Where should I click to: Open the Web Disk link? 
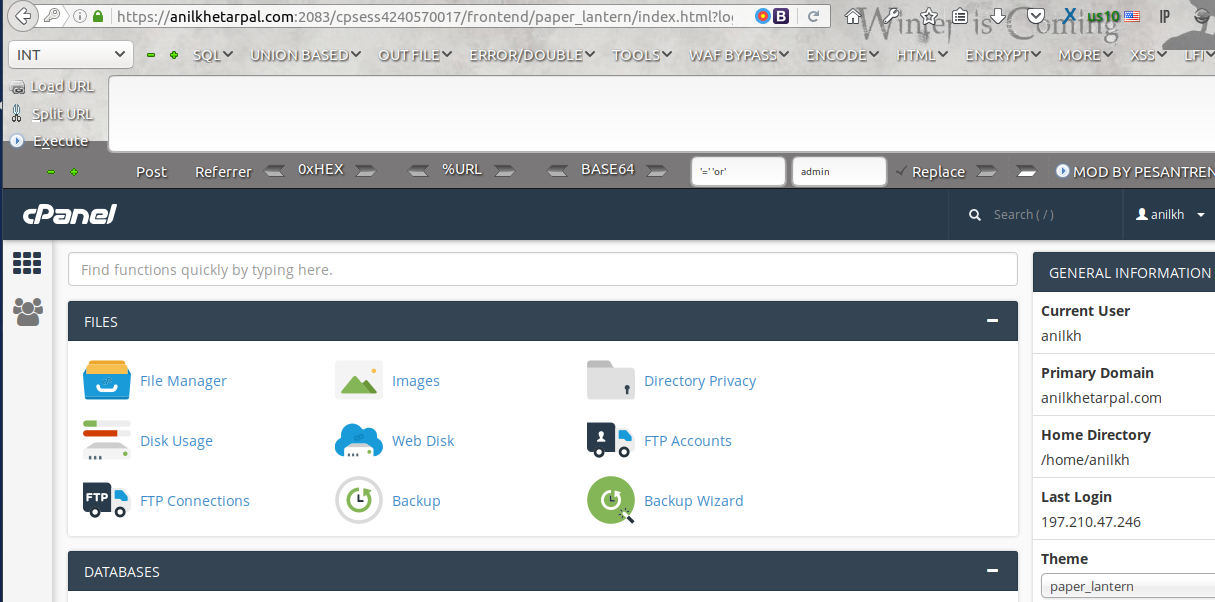coord(423,441)
